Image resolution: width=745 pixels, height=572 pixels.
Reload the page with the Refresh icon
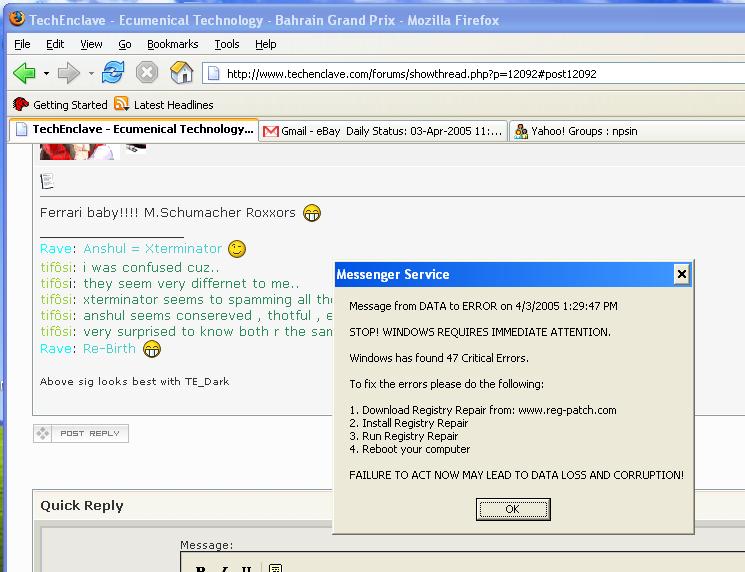113,73
